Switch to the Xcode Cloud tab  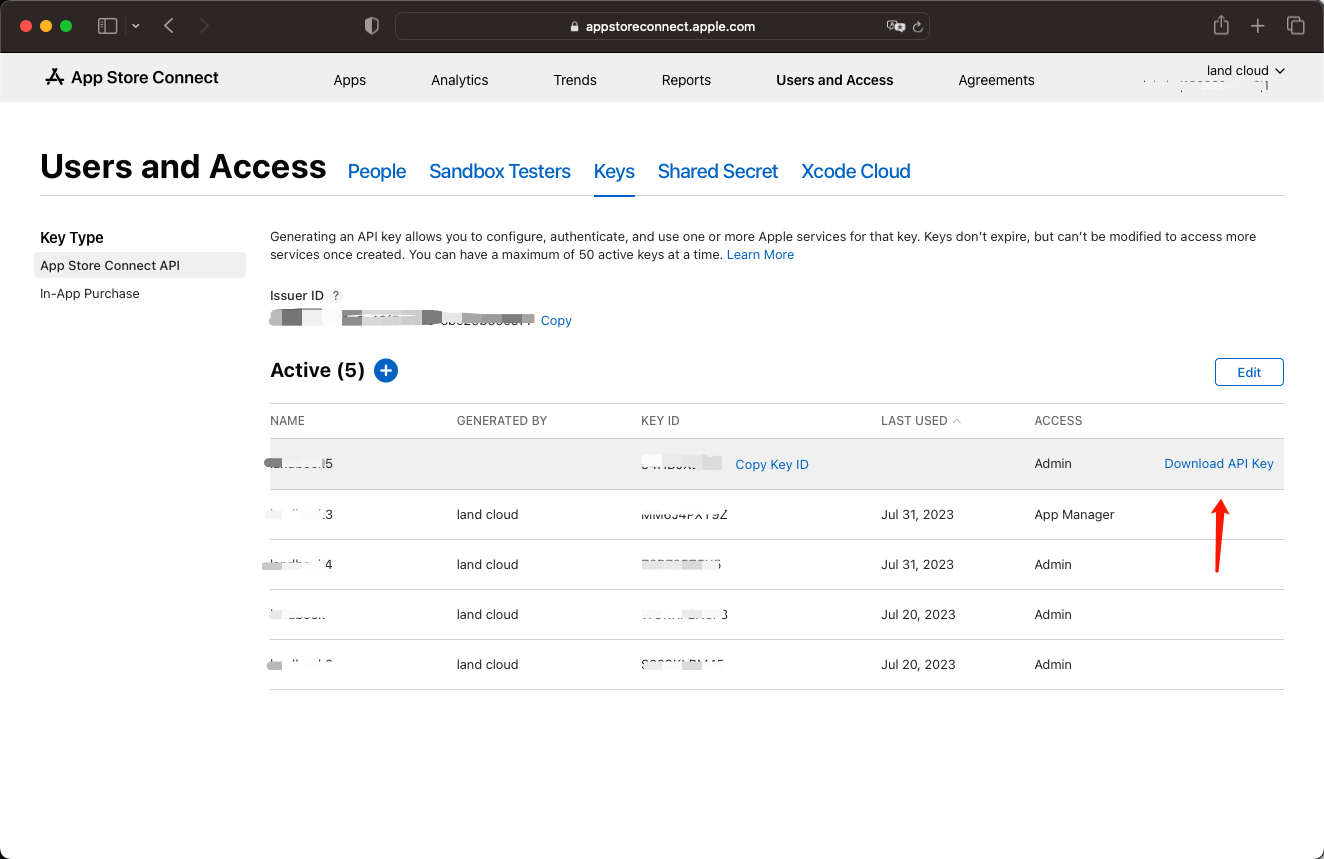[x=856, y=171]
